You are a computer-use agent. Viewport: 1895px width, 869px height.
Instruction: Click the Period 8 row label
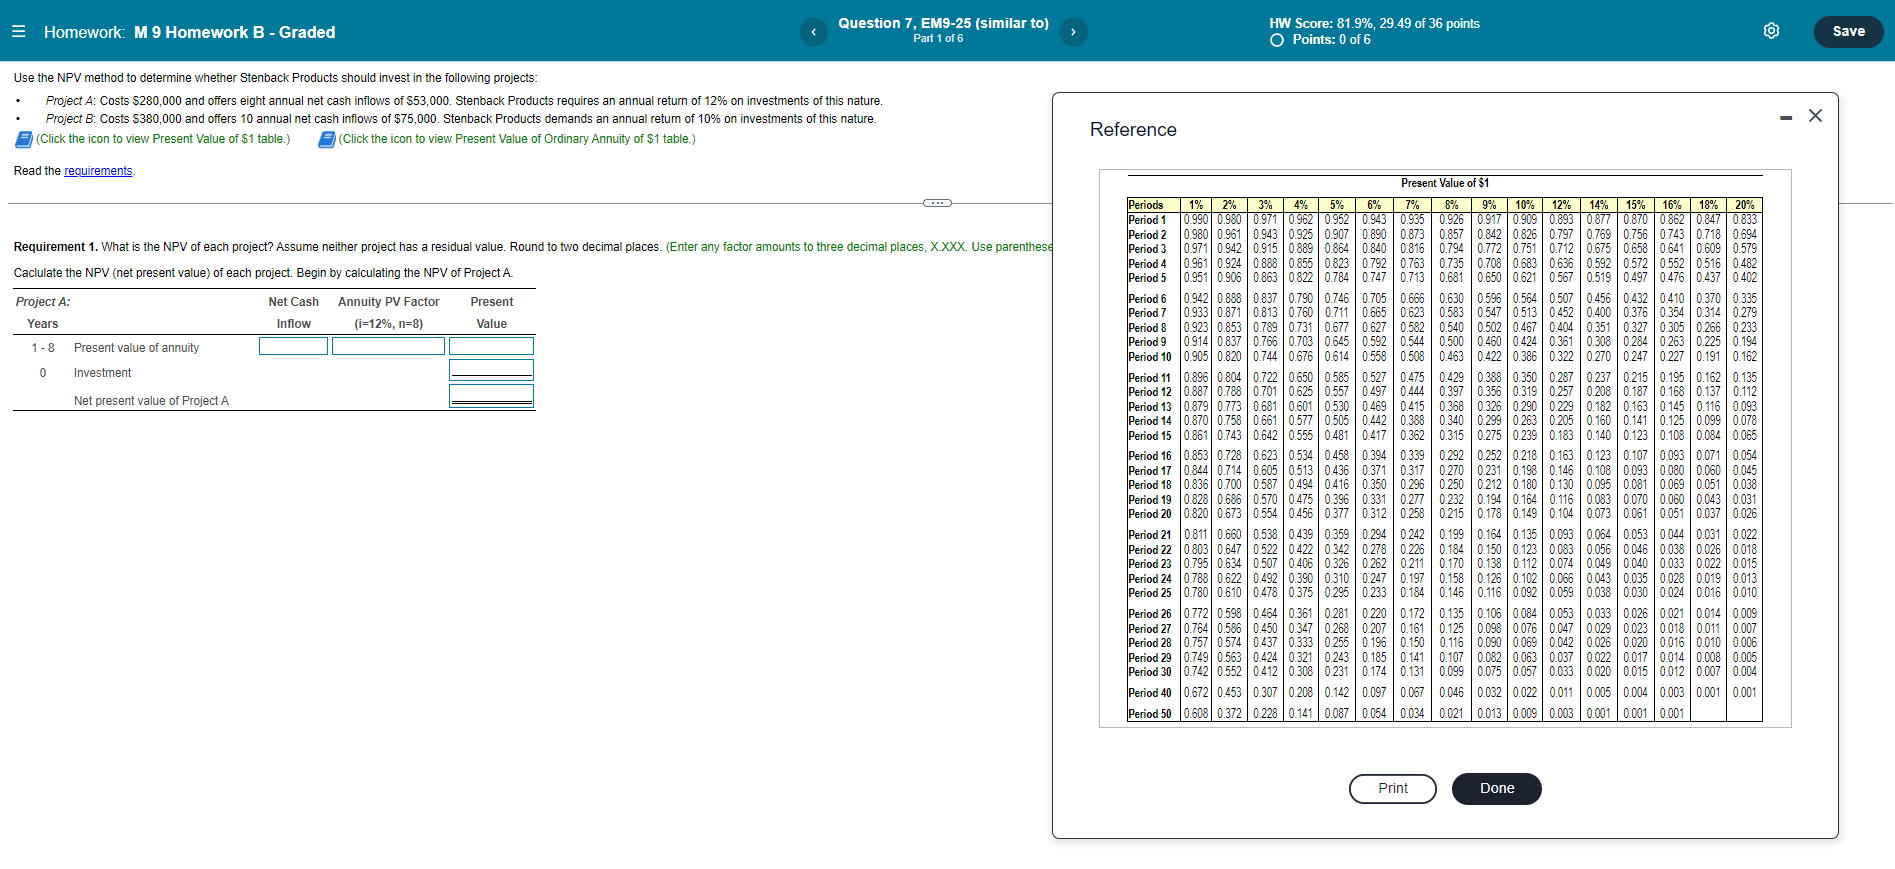pos(1147,328)
